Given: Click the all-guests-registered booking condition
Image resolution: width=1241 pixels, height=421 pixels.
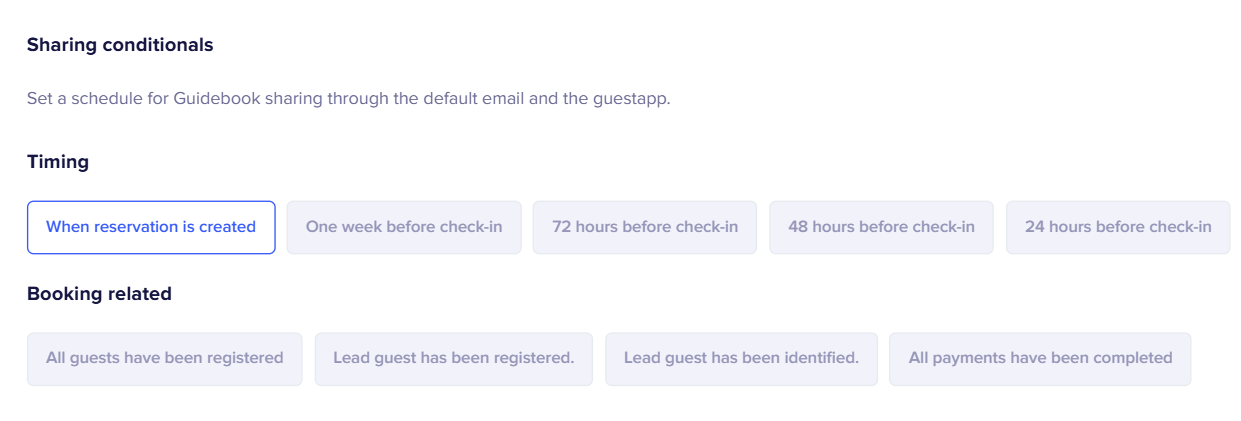Looking at the screenshot, I should tap(164, 358).
